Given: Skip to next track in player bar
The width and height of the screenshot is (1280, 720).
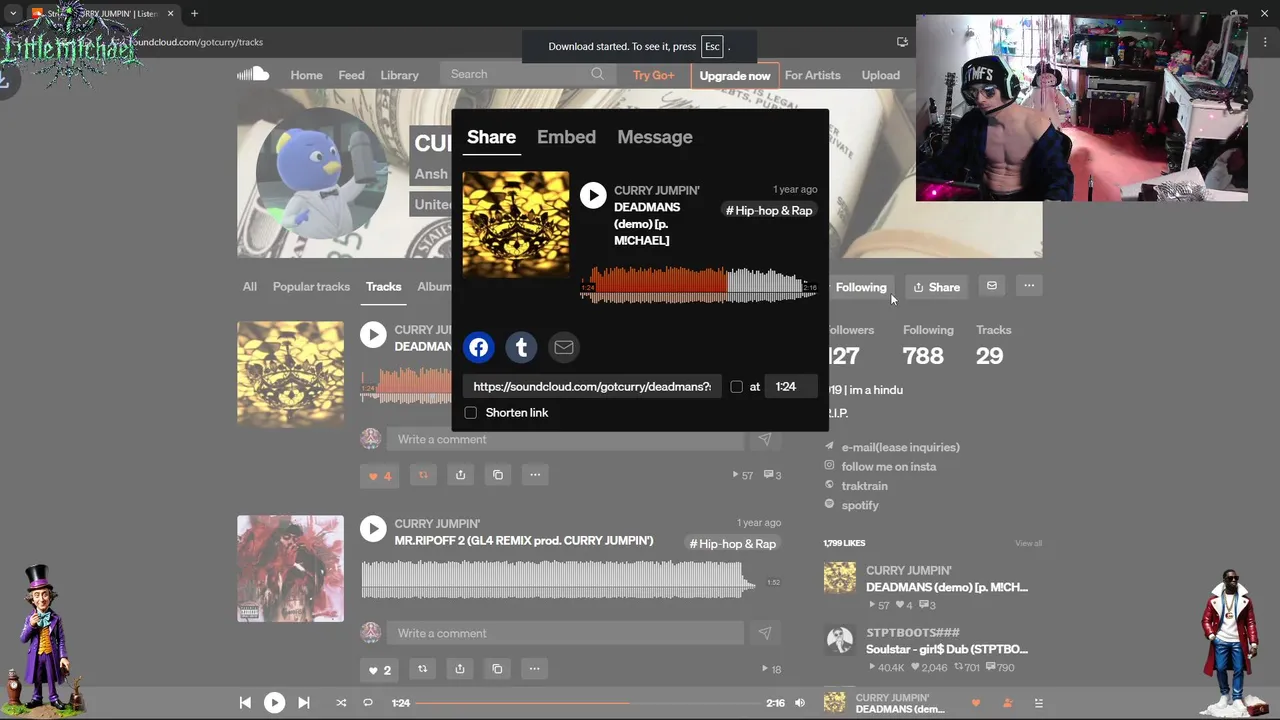Looking at the screenshot, I should 304,703.
